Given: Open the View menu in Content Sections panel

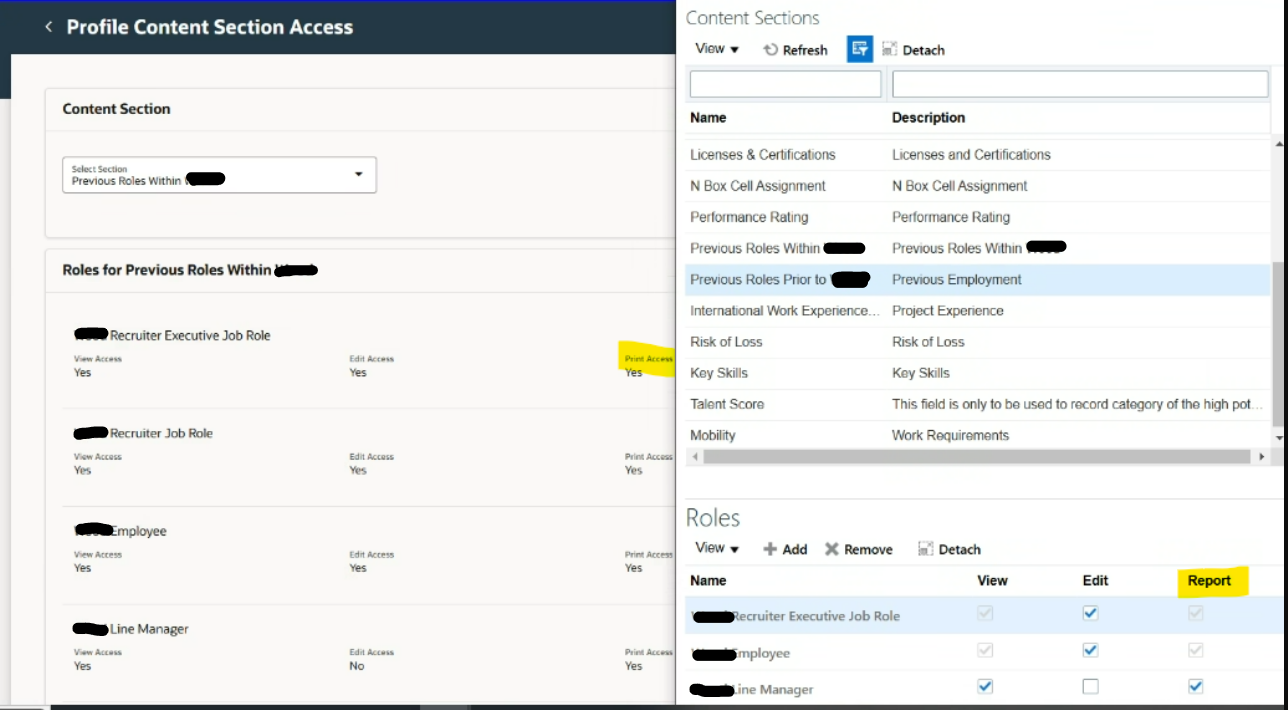Looking at the screenshot, I should pos(716,49).
